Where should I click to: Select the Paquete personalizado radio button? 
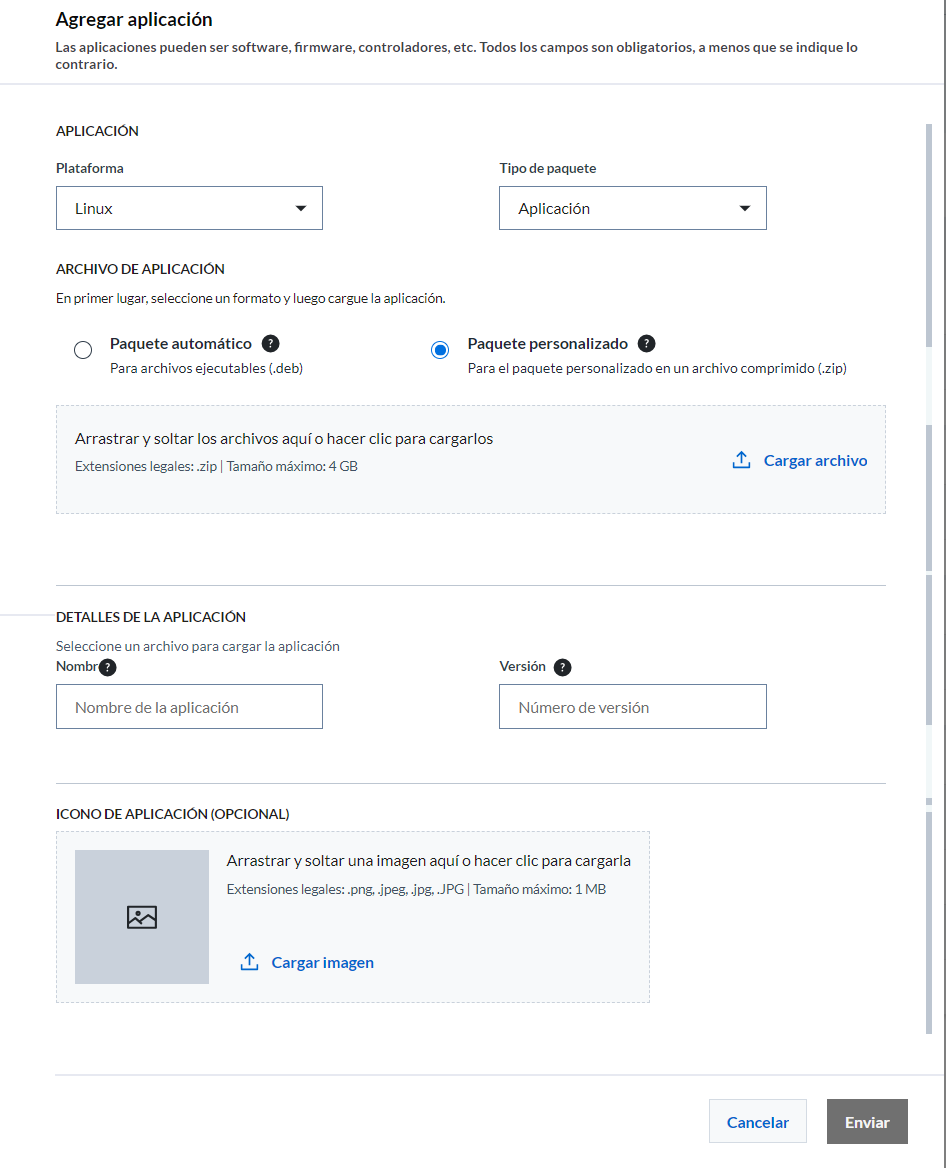coord(440,349)
